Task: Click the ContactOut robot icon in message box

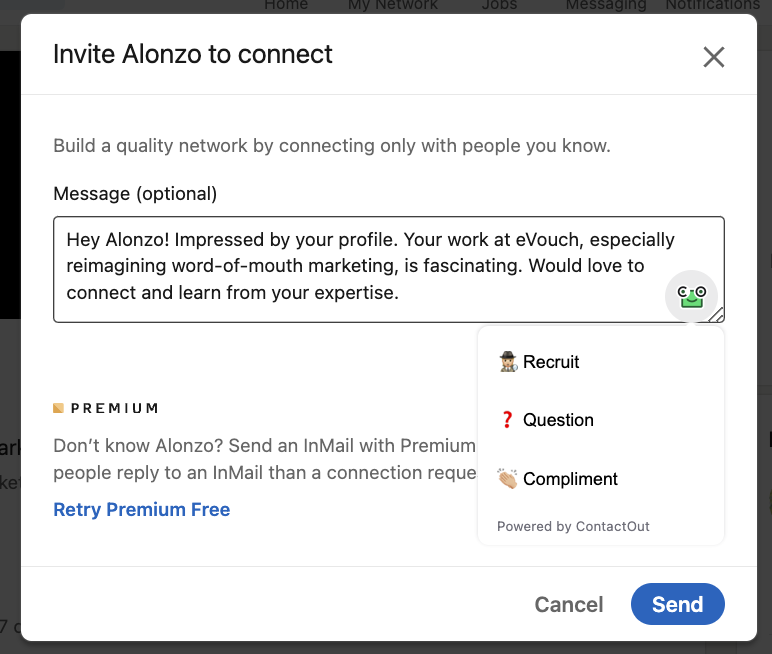Action: (691, 296)
